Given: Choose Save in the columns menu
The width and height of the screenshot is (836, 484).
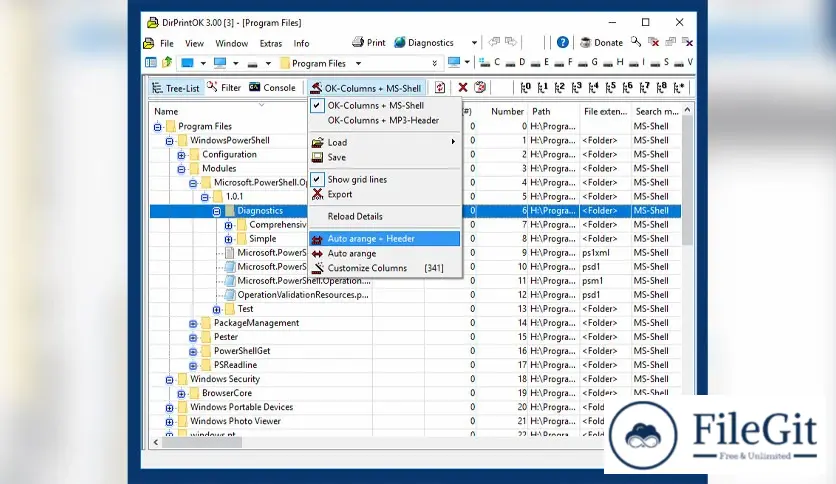Looking at the screenshot, I should coord(384,157).
